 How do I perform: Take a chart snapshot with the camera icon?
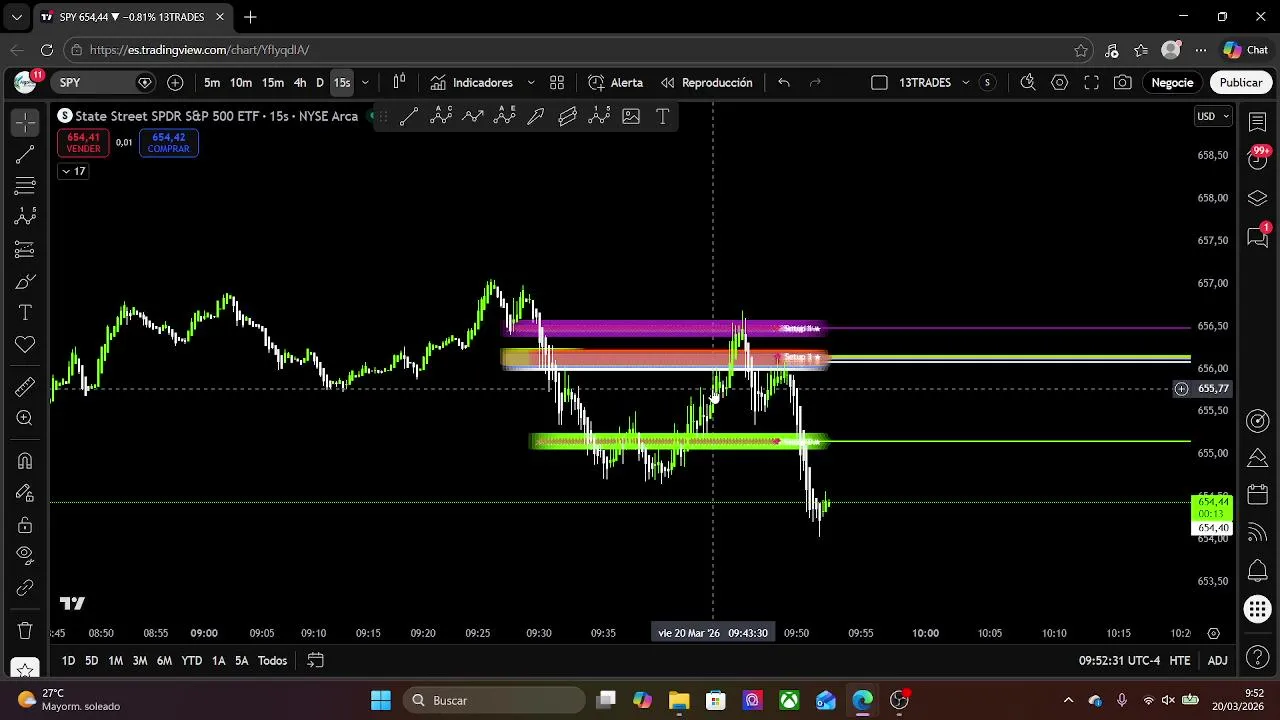[1123, 83]
